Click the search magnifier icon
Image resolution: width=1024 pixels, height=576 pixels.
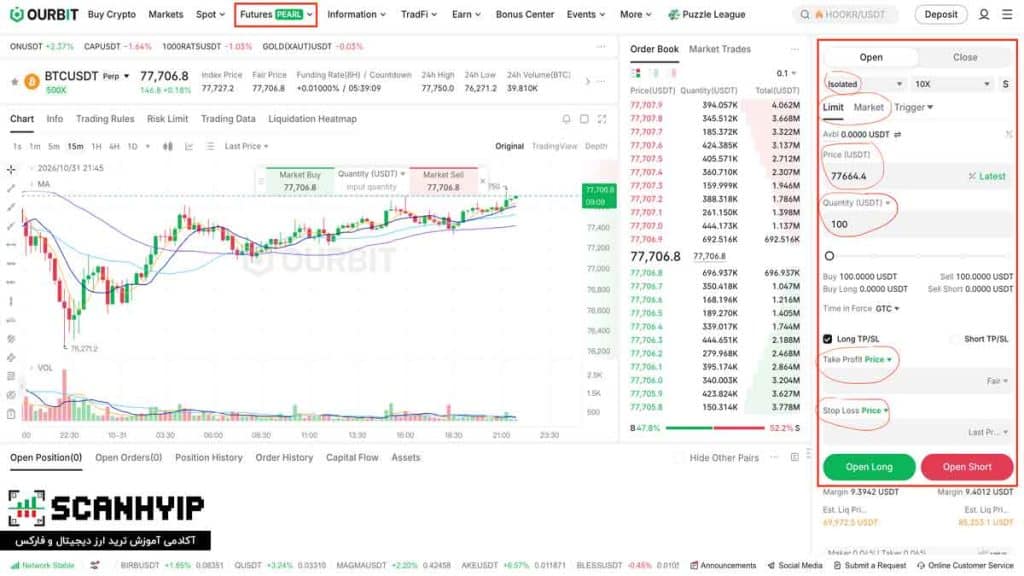click(x=805, y=14)
